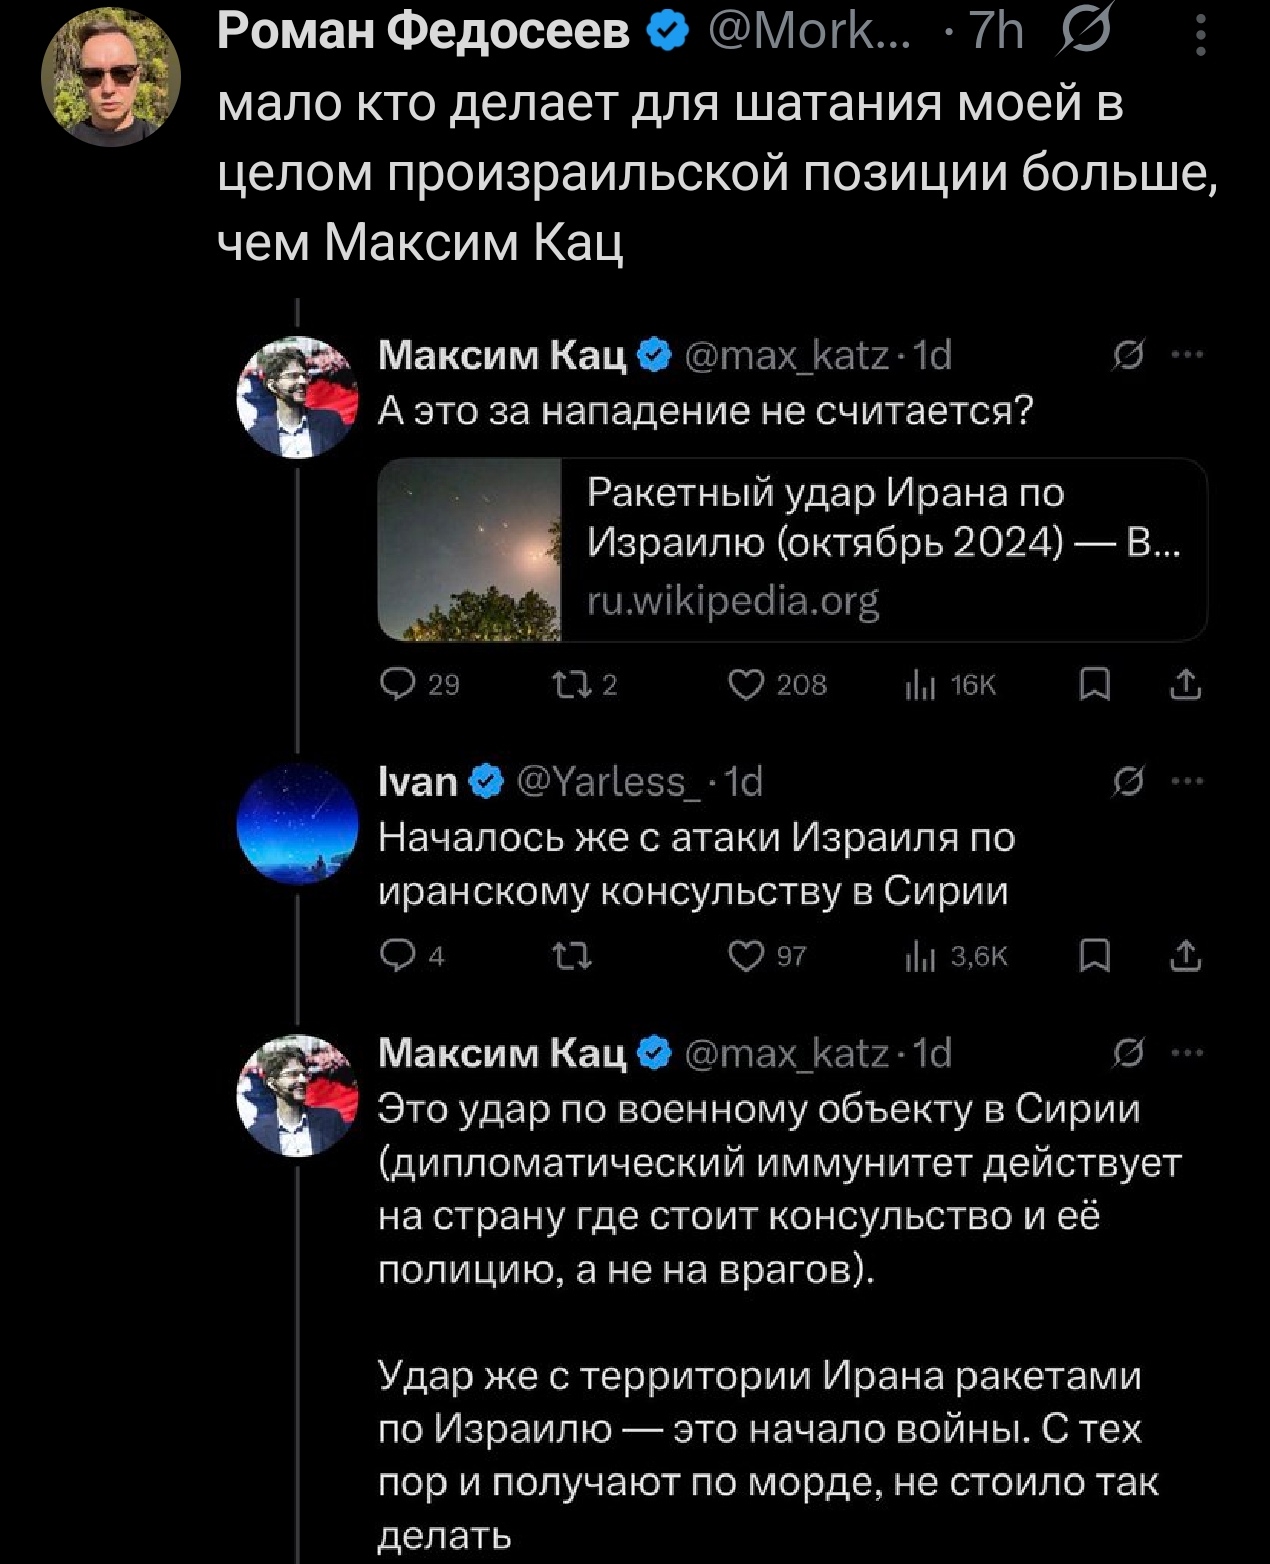Share Максим Кац's Wikipedia link tweet
1270x1564 pixels.
click(1185, 684)
